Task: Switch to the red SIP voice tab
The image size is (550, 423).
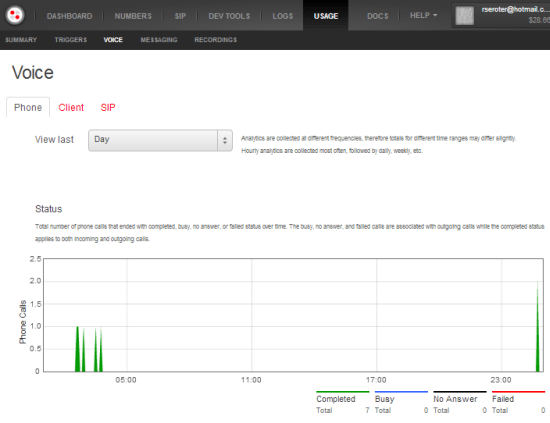Action: click(x=108, y=107)
